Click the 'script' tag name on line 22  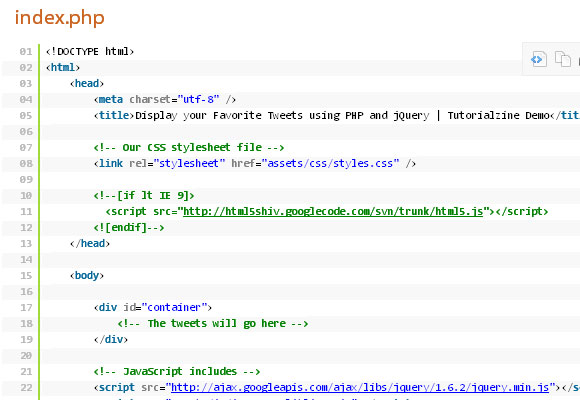117,387
